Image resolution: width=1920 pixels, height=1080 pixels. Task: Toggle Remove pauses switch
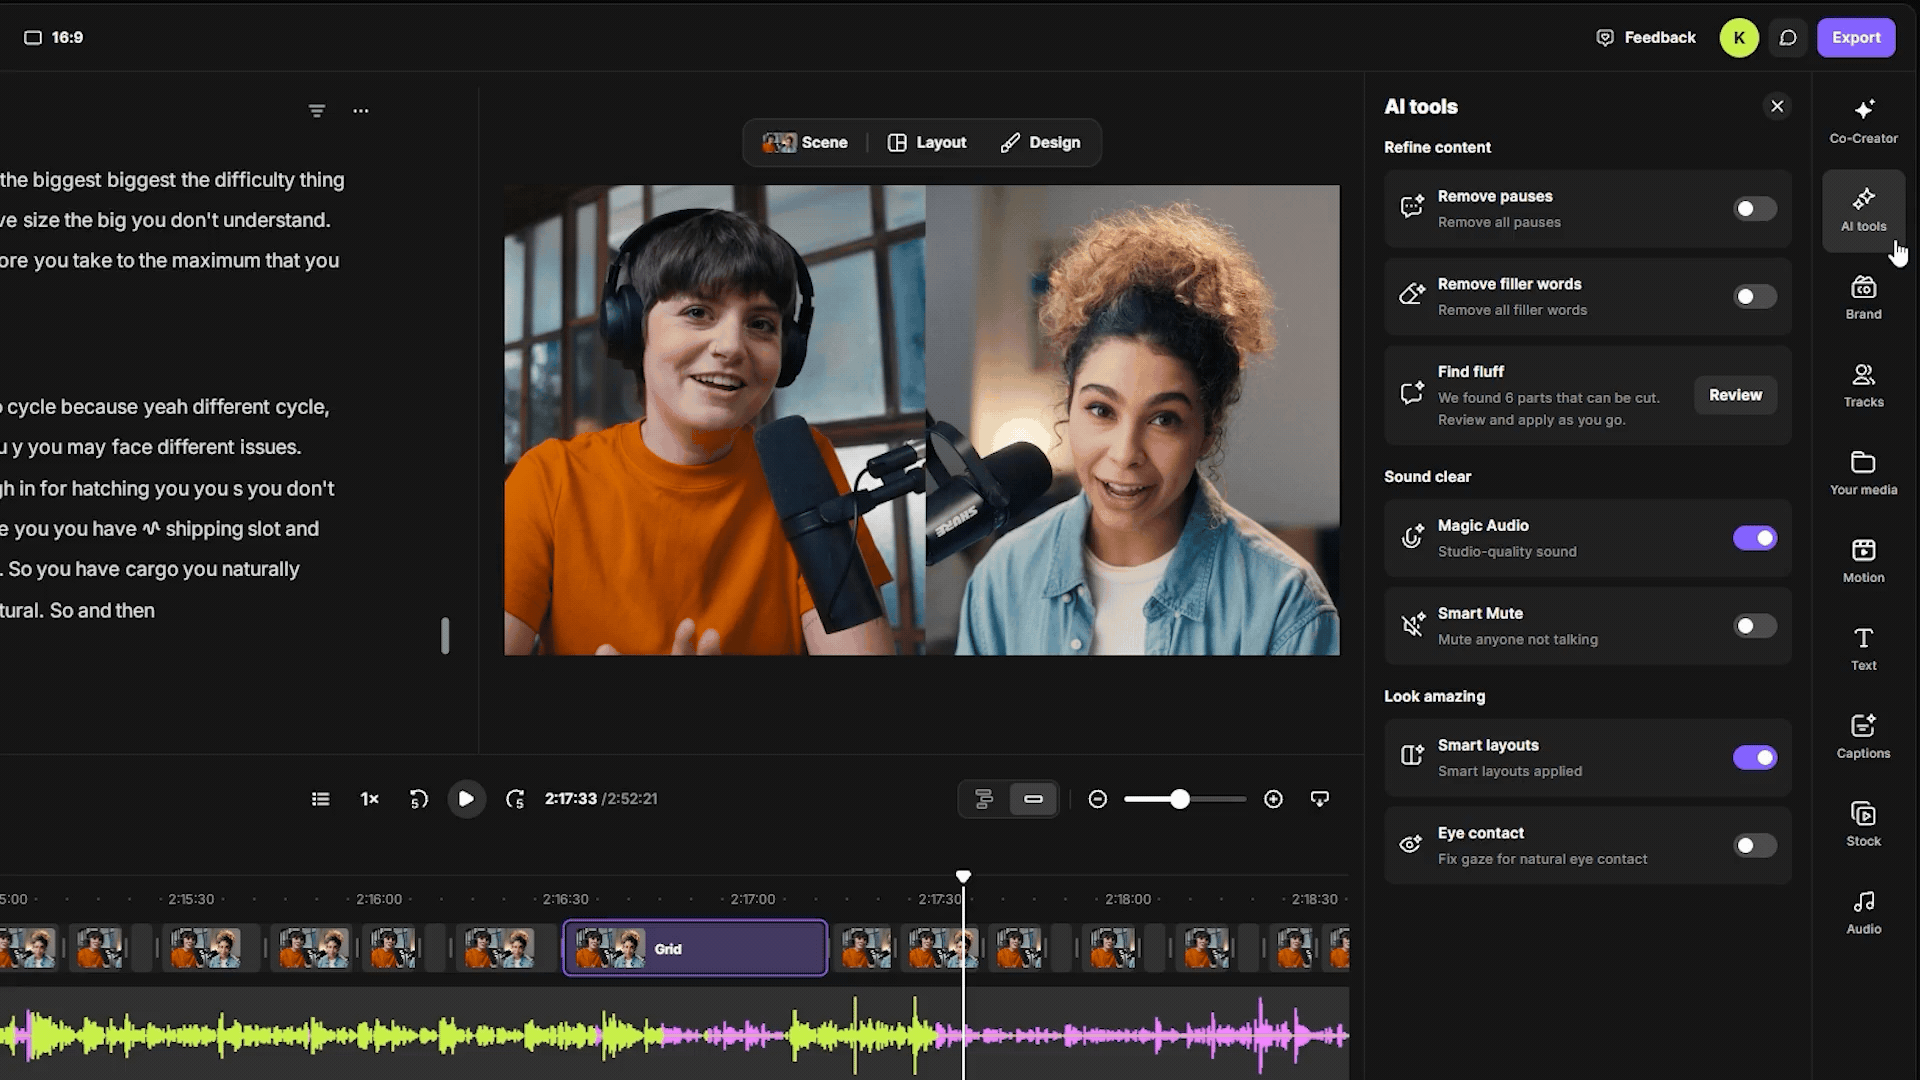click(1755, 209)
